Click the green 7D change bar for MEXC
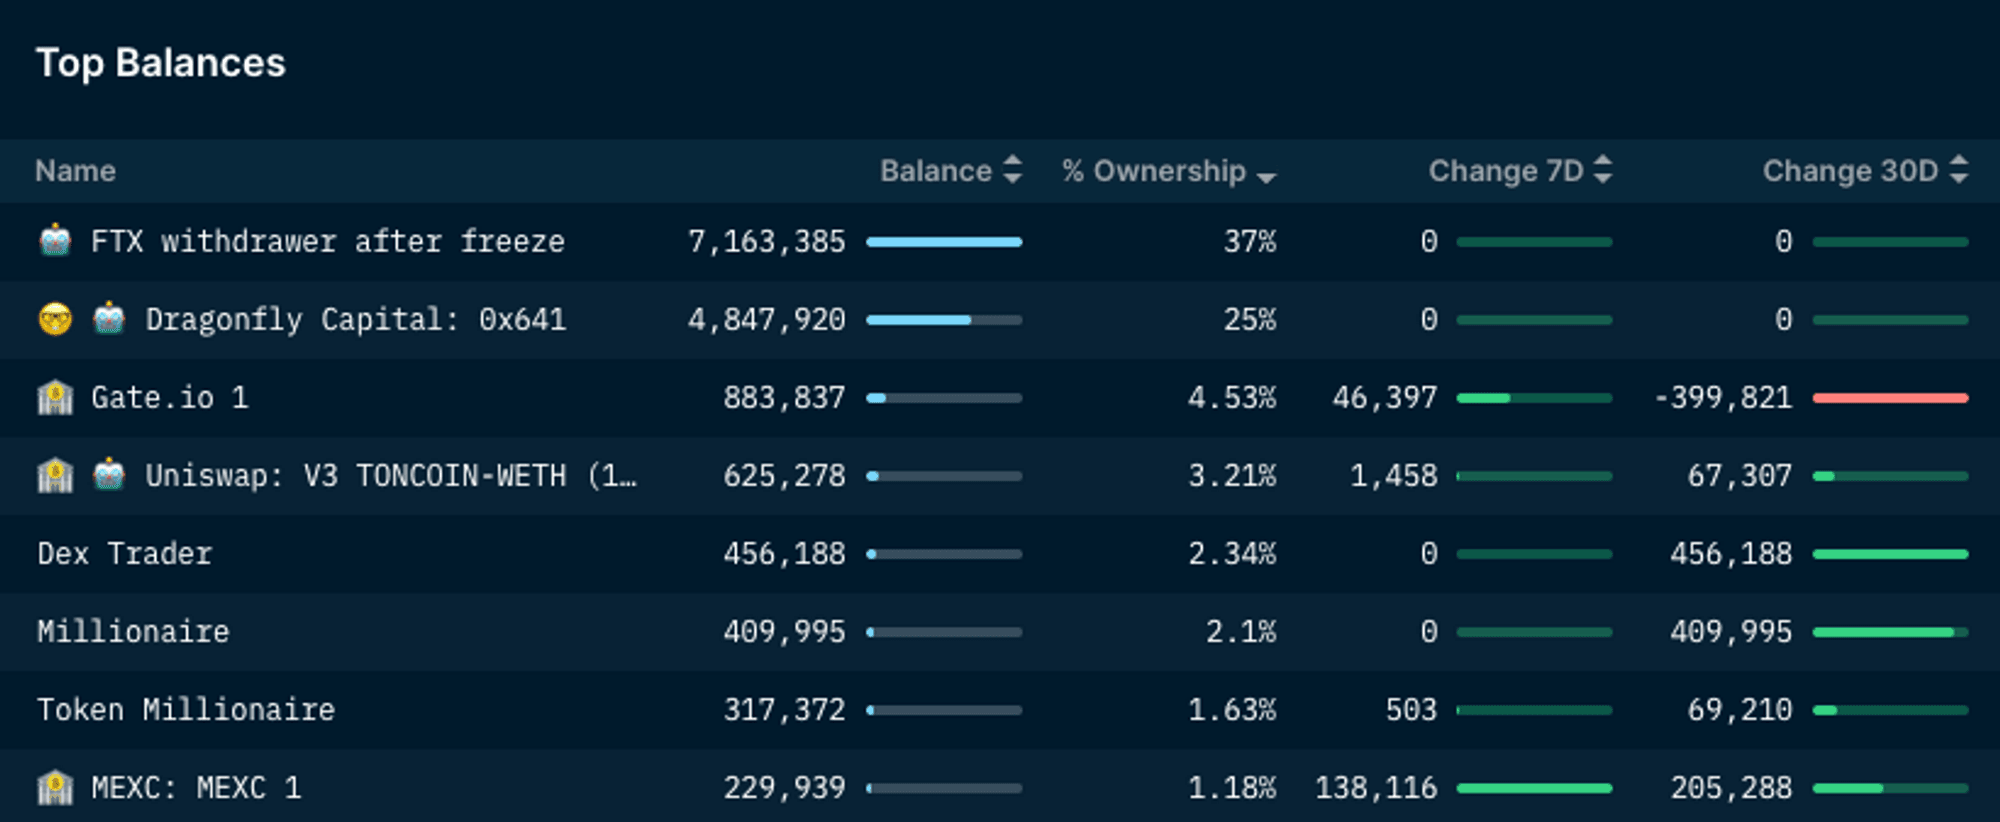Viewport: 2000px width, 822px height. (1534, 788)
